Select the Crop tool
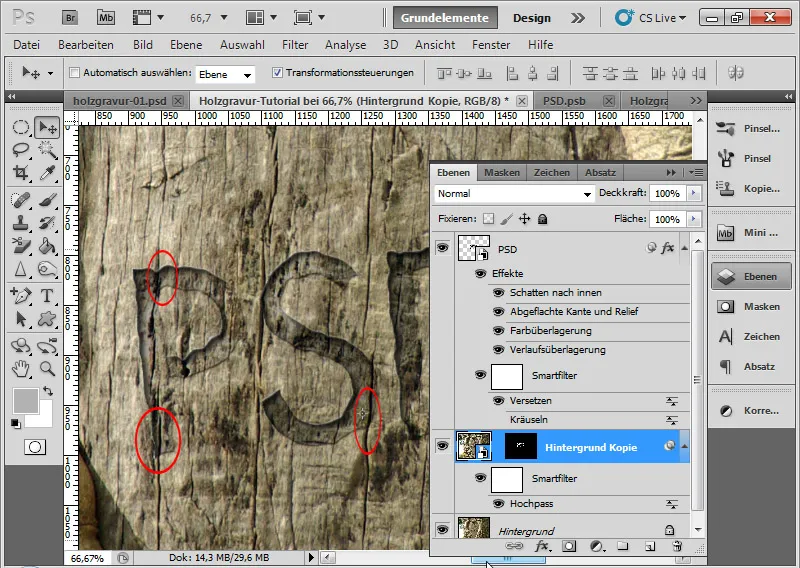 20,173
